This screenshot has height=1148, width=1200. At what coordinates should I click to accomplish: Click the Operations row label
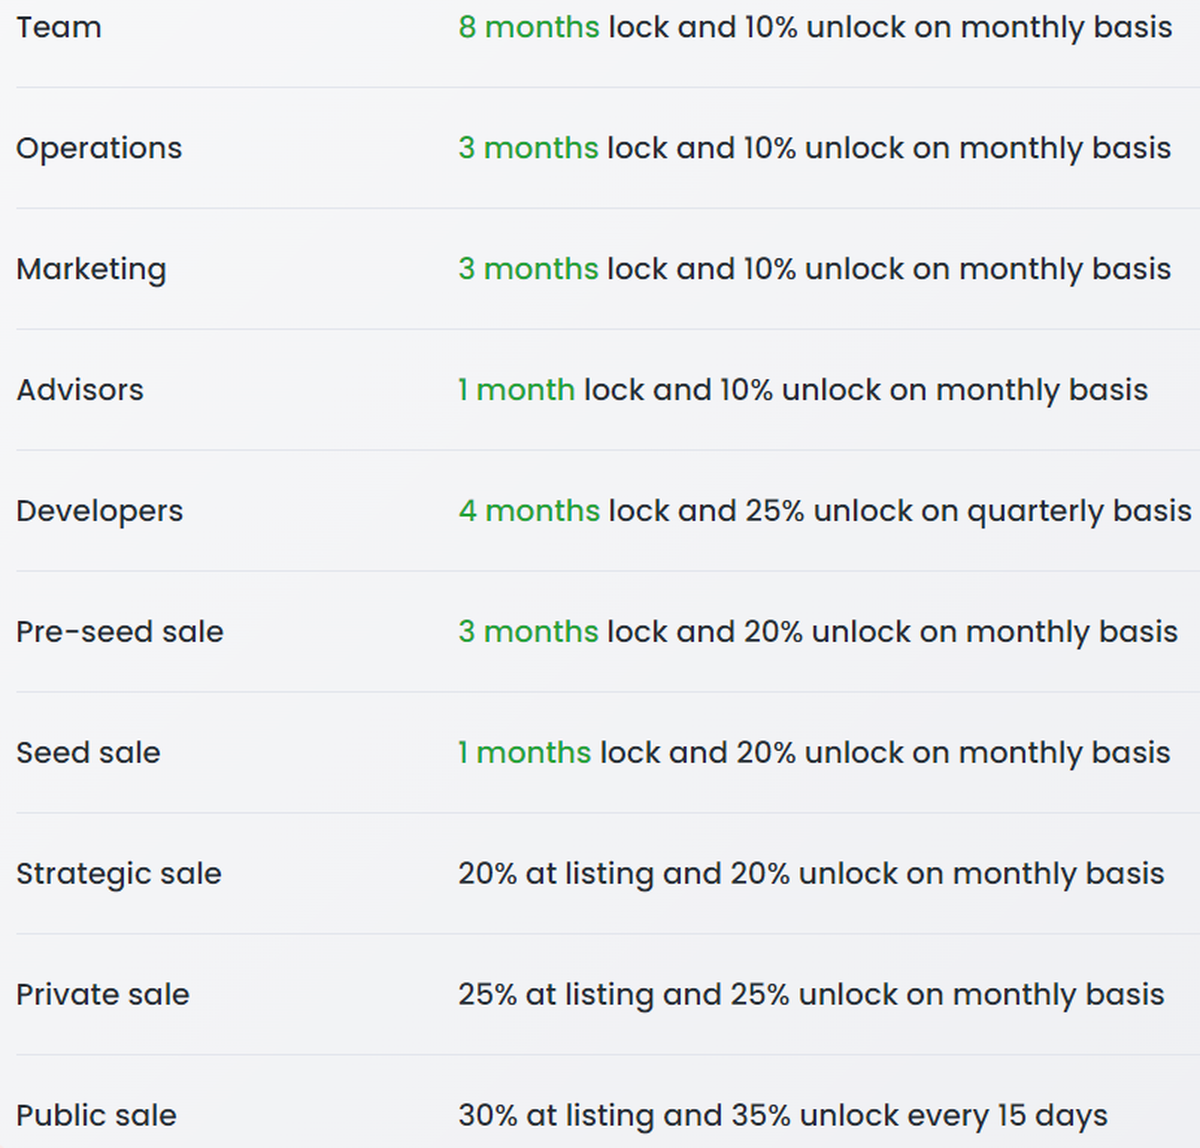[x=99, y=148]
